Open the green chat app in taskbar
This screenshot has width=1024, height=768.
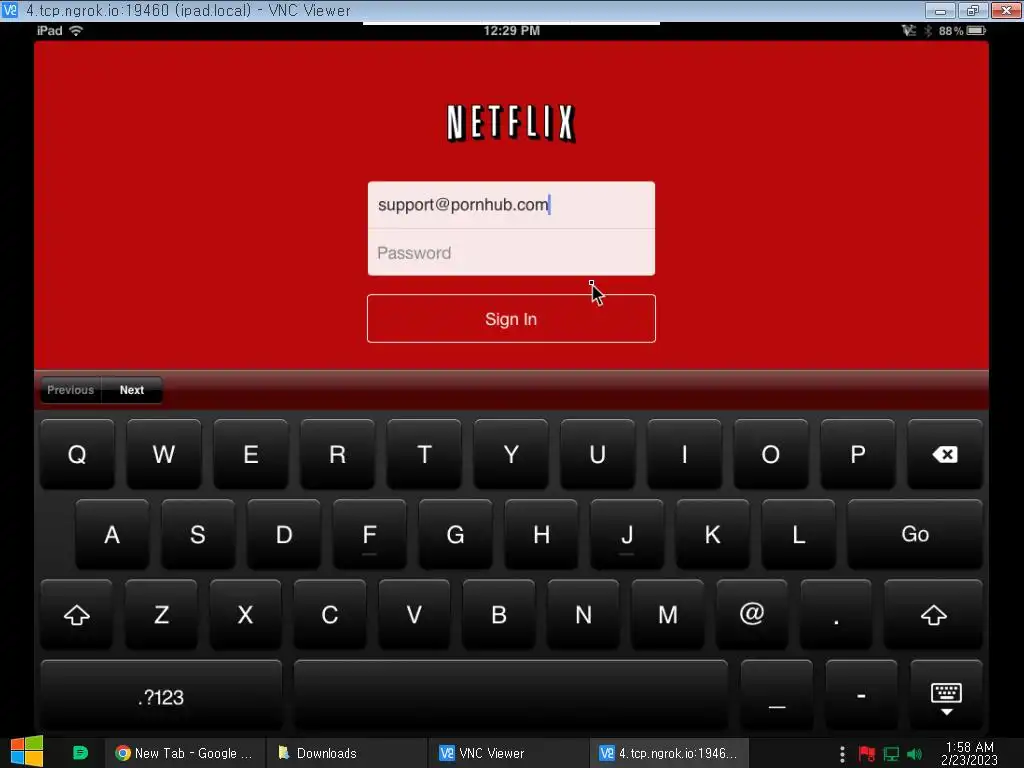point(80,753)
